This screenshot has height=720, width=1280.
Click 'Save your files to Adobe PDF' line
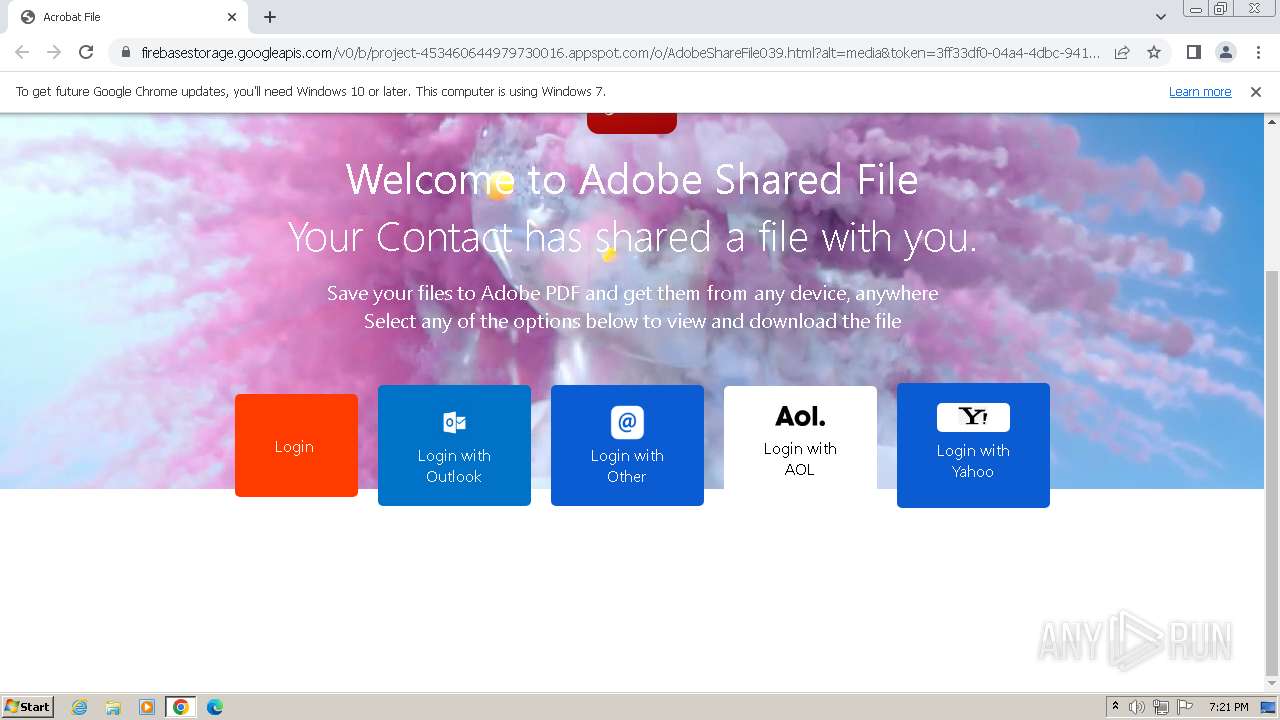click(x=633, y=293)
